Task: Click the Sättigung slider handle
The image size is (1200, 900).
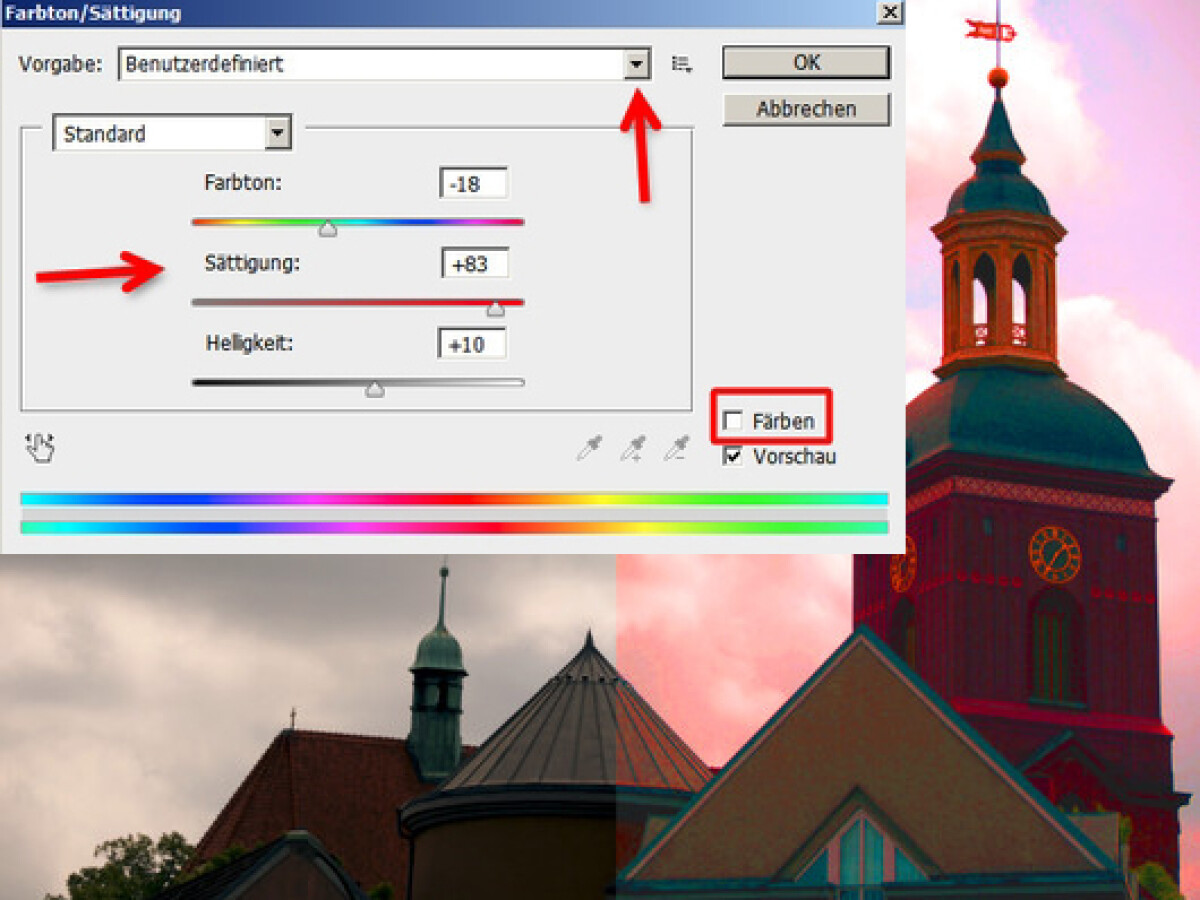Action: point(495,309)
